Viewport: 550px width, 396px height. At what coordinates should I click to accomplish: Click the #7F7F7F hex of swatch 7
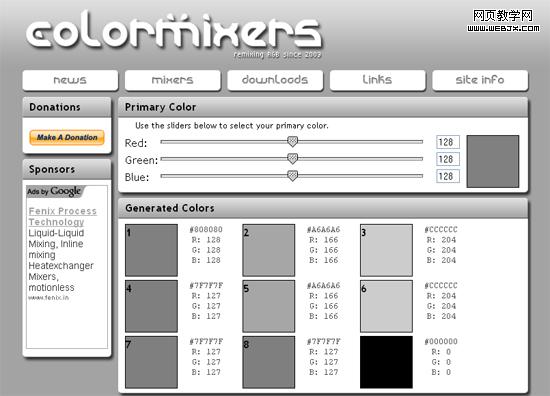coord(206,341)
